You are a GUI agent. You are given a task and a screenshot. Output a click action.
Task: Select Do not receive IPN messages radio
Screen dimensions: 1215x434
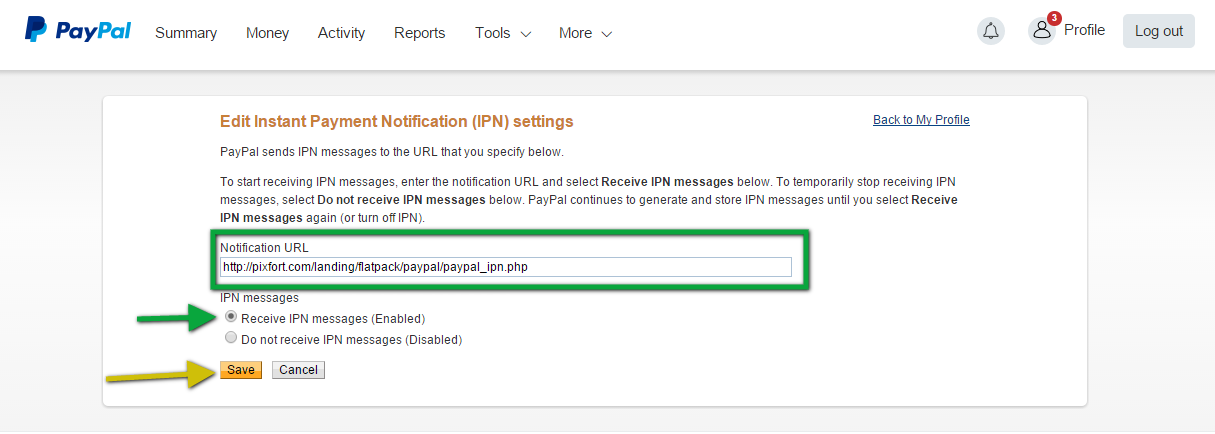(231, 338)
